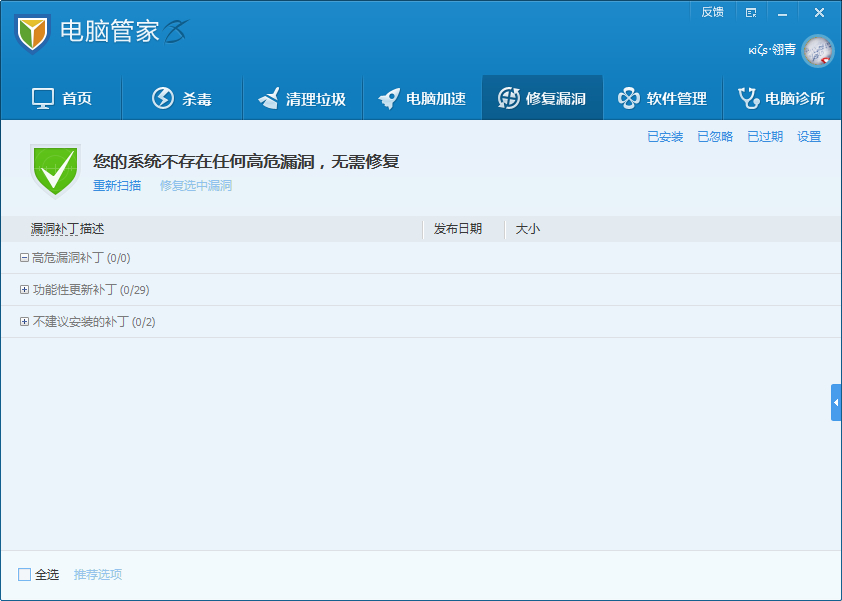Select the 功能性更新补丁 (0/29) row text
The width and height of the screenshot is (842, 601).
point(91,289)
